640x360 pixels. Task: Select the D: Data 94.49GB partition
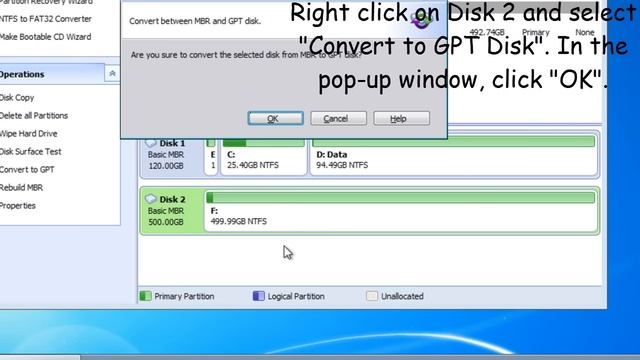(x=453, y=157)
